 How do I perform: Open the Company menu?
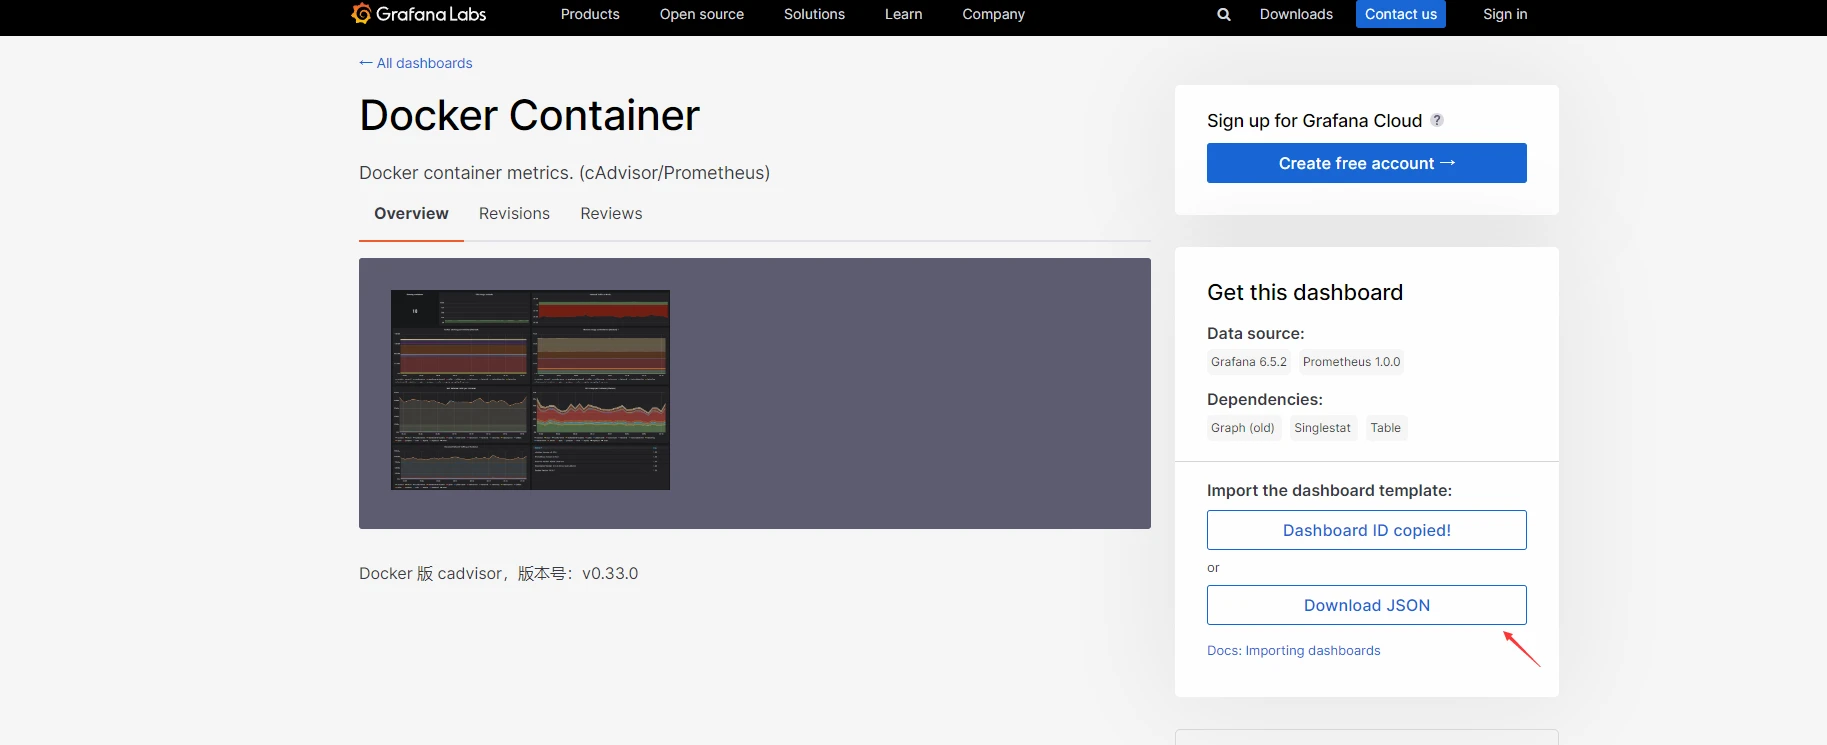coord(993,14)
